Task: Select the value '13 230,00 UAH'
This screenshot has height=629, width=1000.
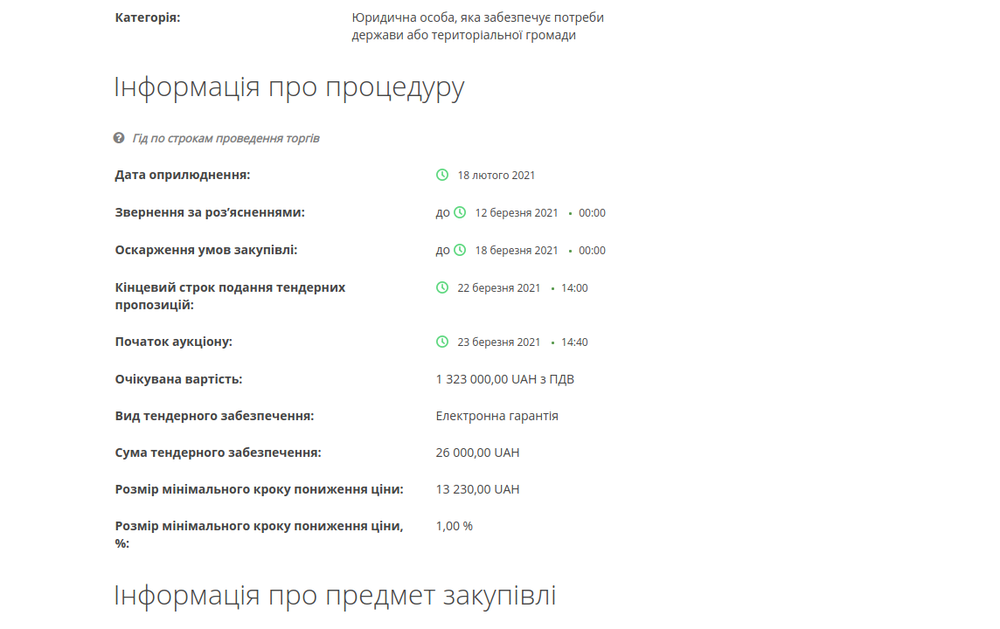Action: 478,490
